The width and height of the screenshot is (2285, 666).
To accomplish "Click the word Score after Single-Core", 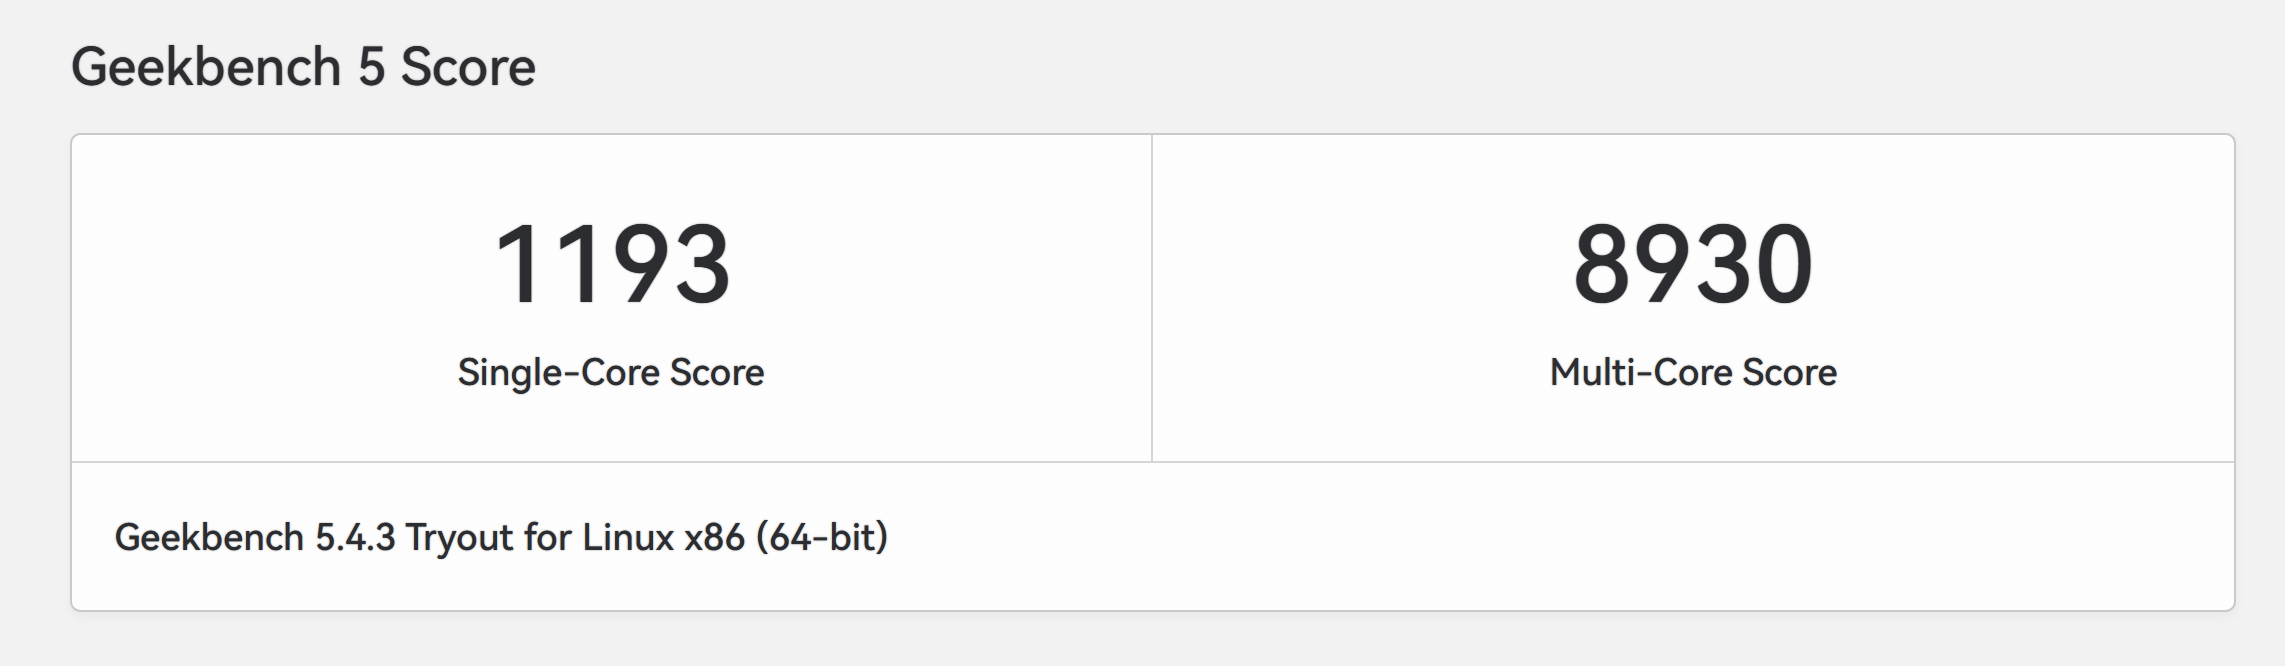I will coord(717,372).
